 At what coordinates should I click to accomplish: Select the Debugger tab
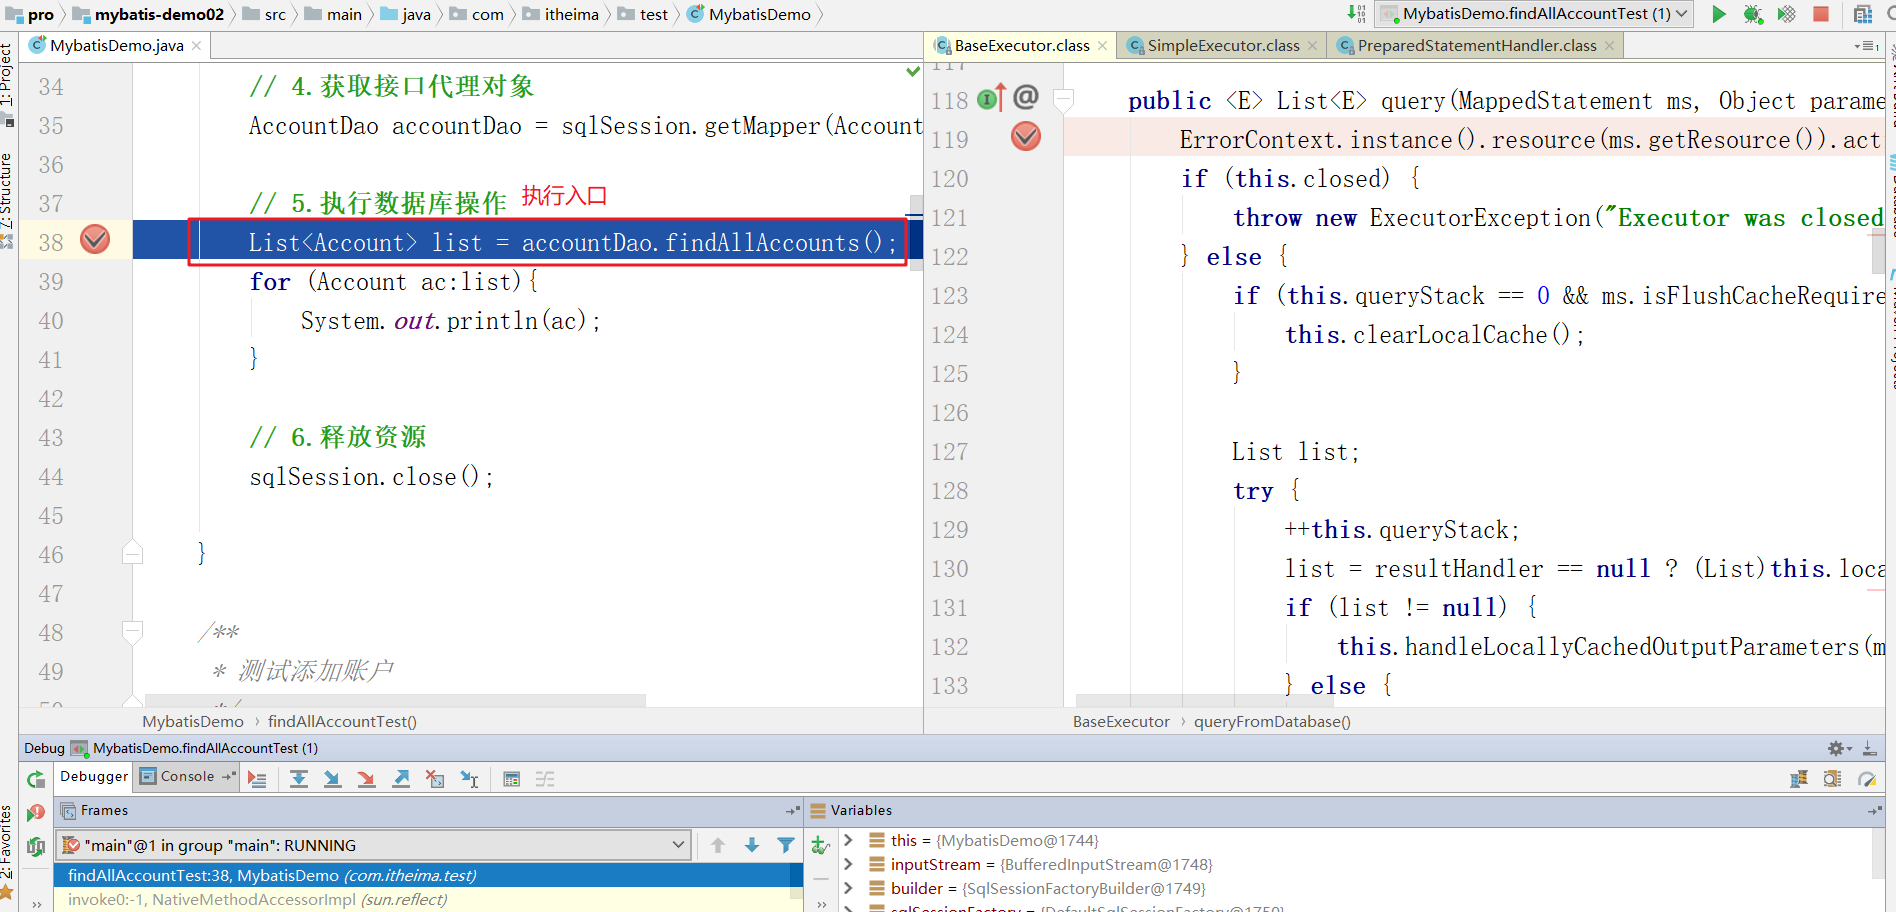[94, 777]
